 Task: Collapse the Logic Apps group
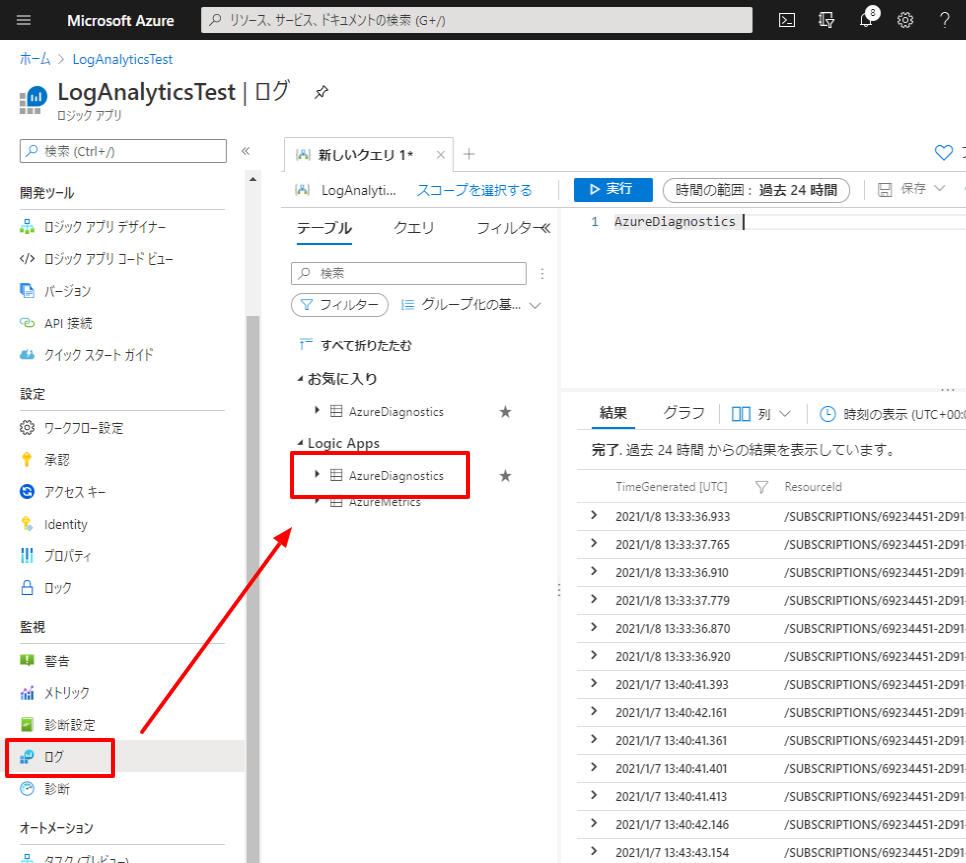click(300, 443)
